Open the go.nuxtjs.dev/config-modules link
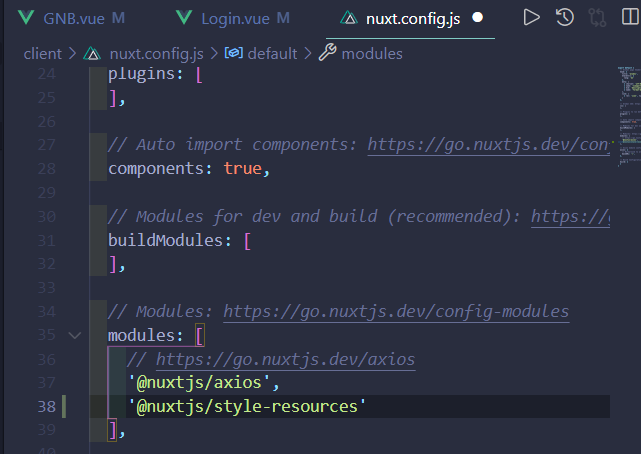This screenshot has height=454, width=641. click(396, 312)
